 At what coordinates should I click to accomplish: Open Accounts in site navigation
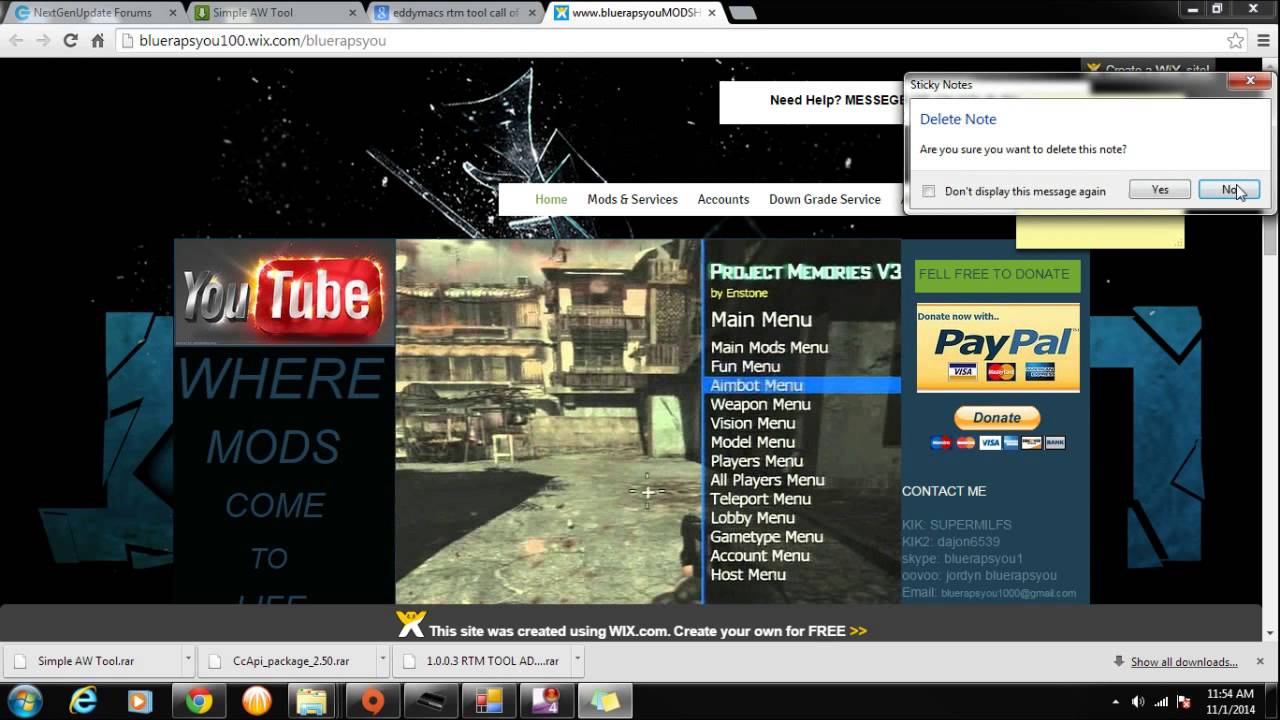(723, 199)
